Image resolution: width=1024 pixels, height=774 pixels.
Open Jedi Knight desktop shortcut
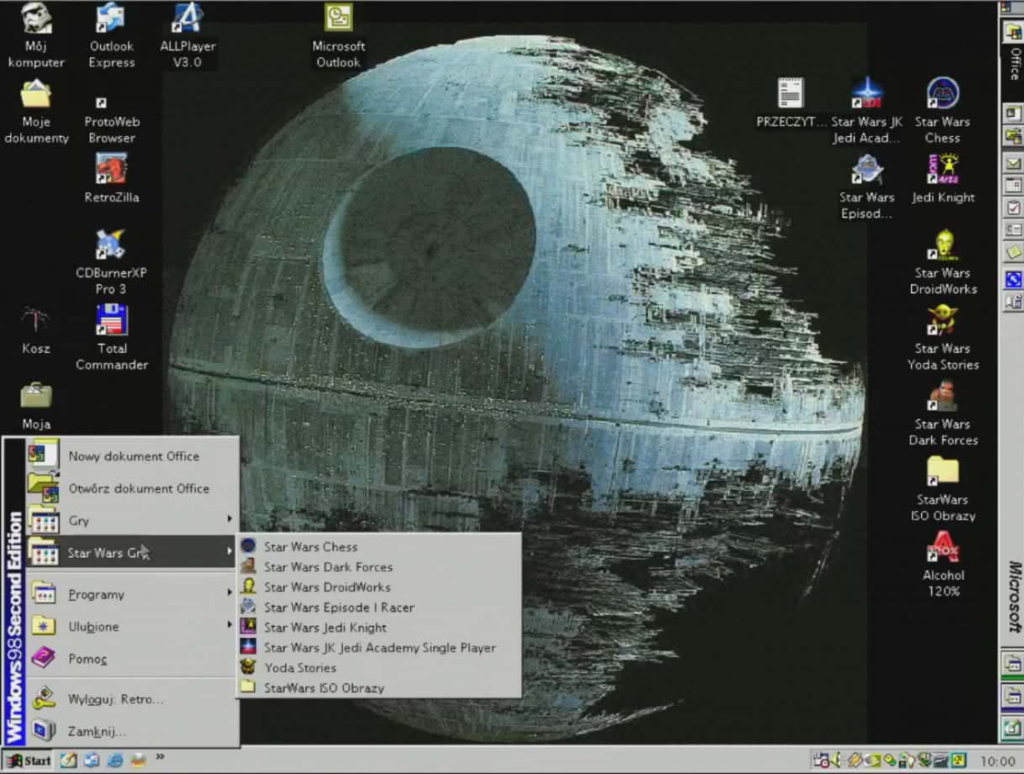coord(942,179)
